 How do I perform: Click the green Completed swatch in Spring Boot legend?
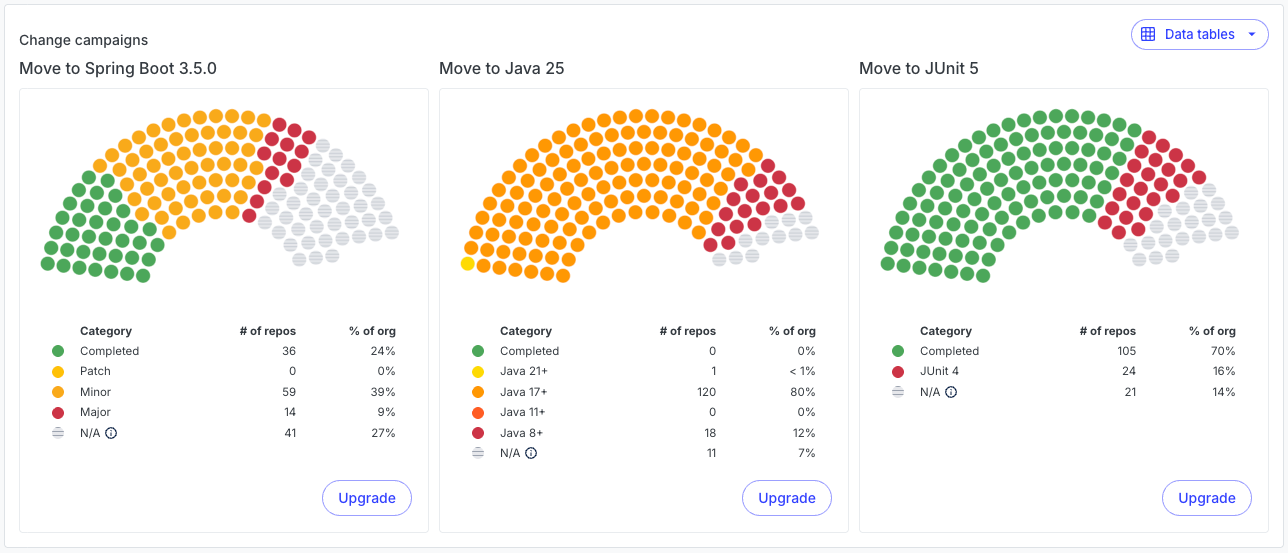pyautogui.click(x=58, y=351)
